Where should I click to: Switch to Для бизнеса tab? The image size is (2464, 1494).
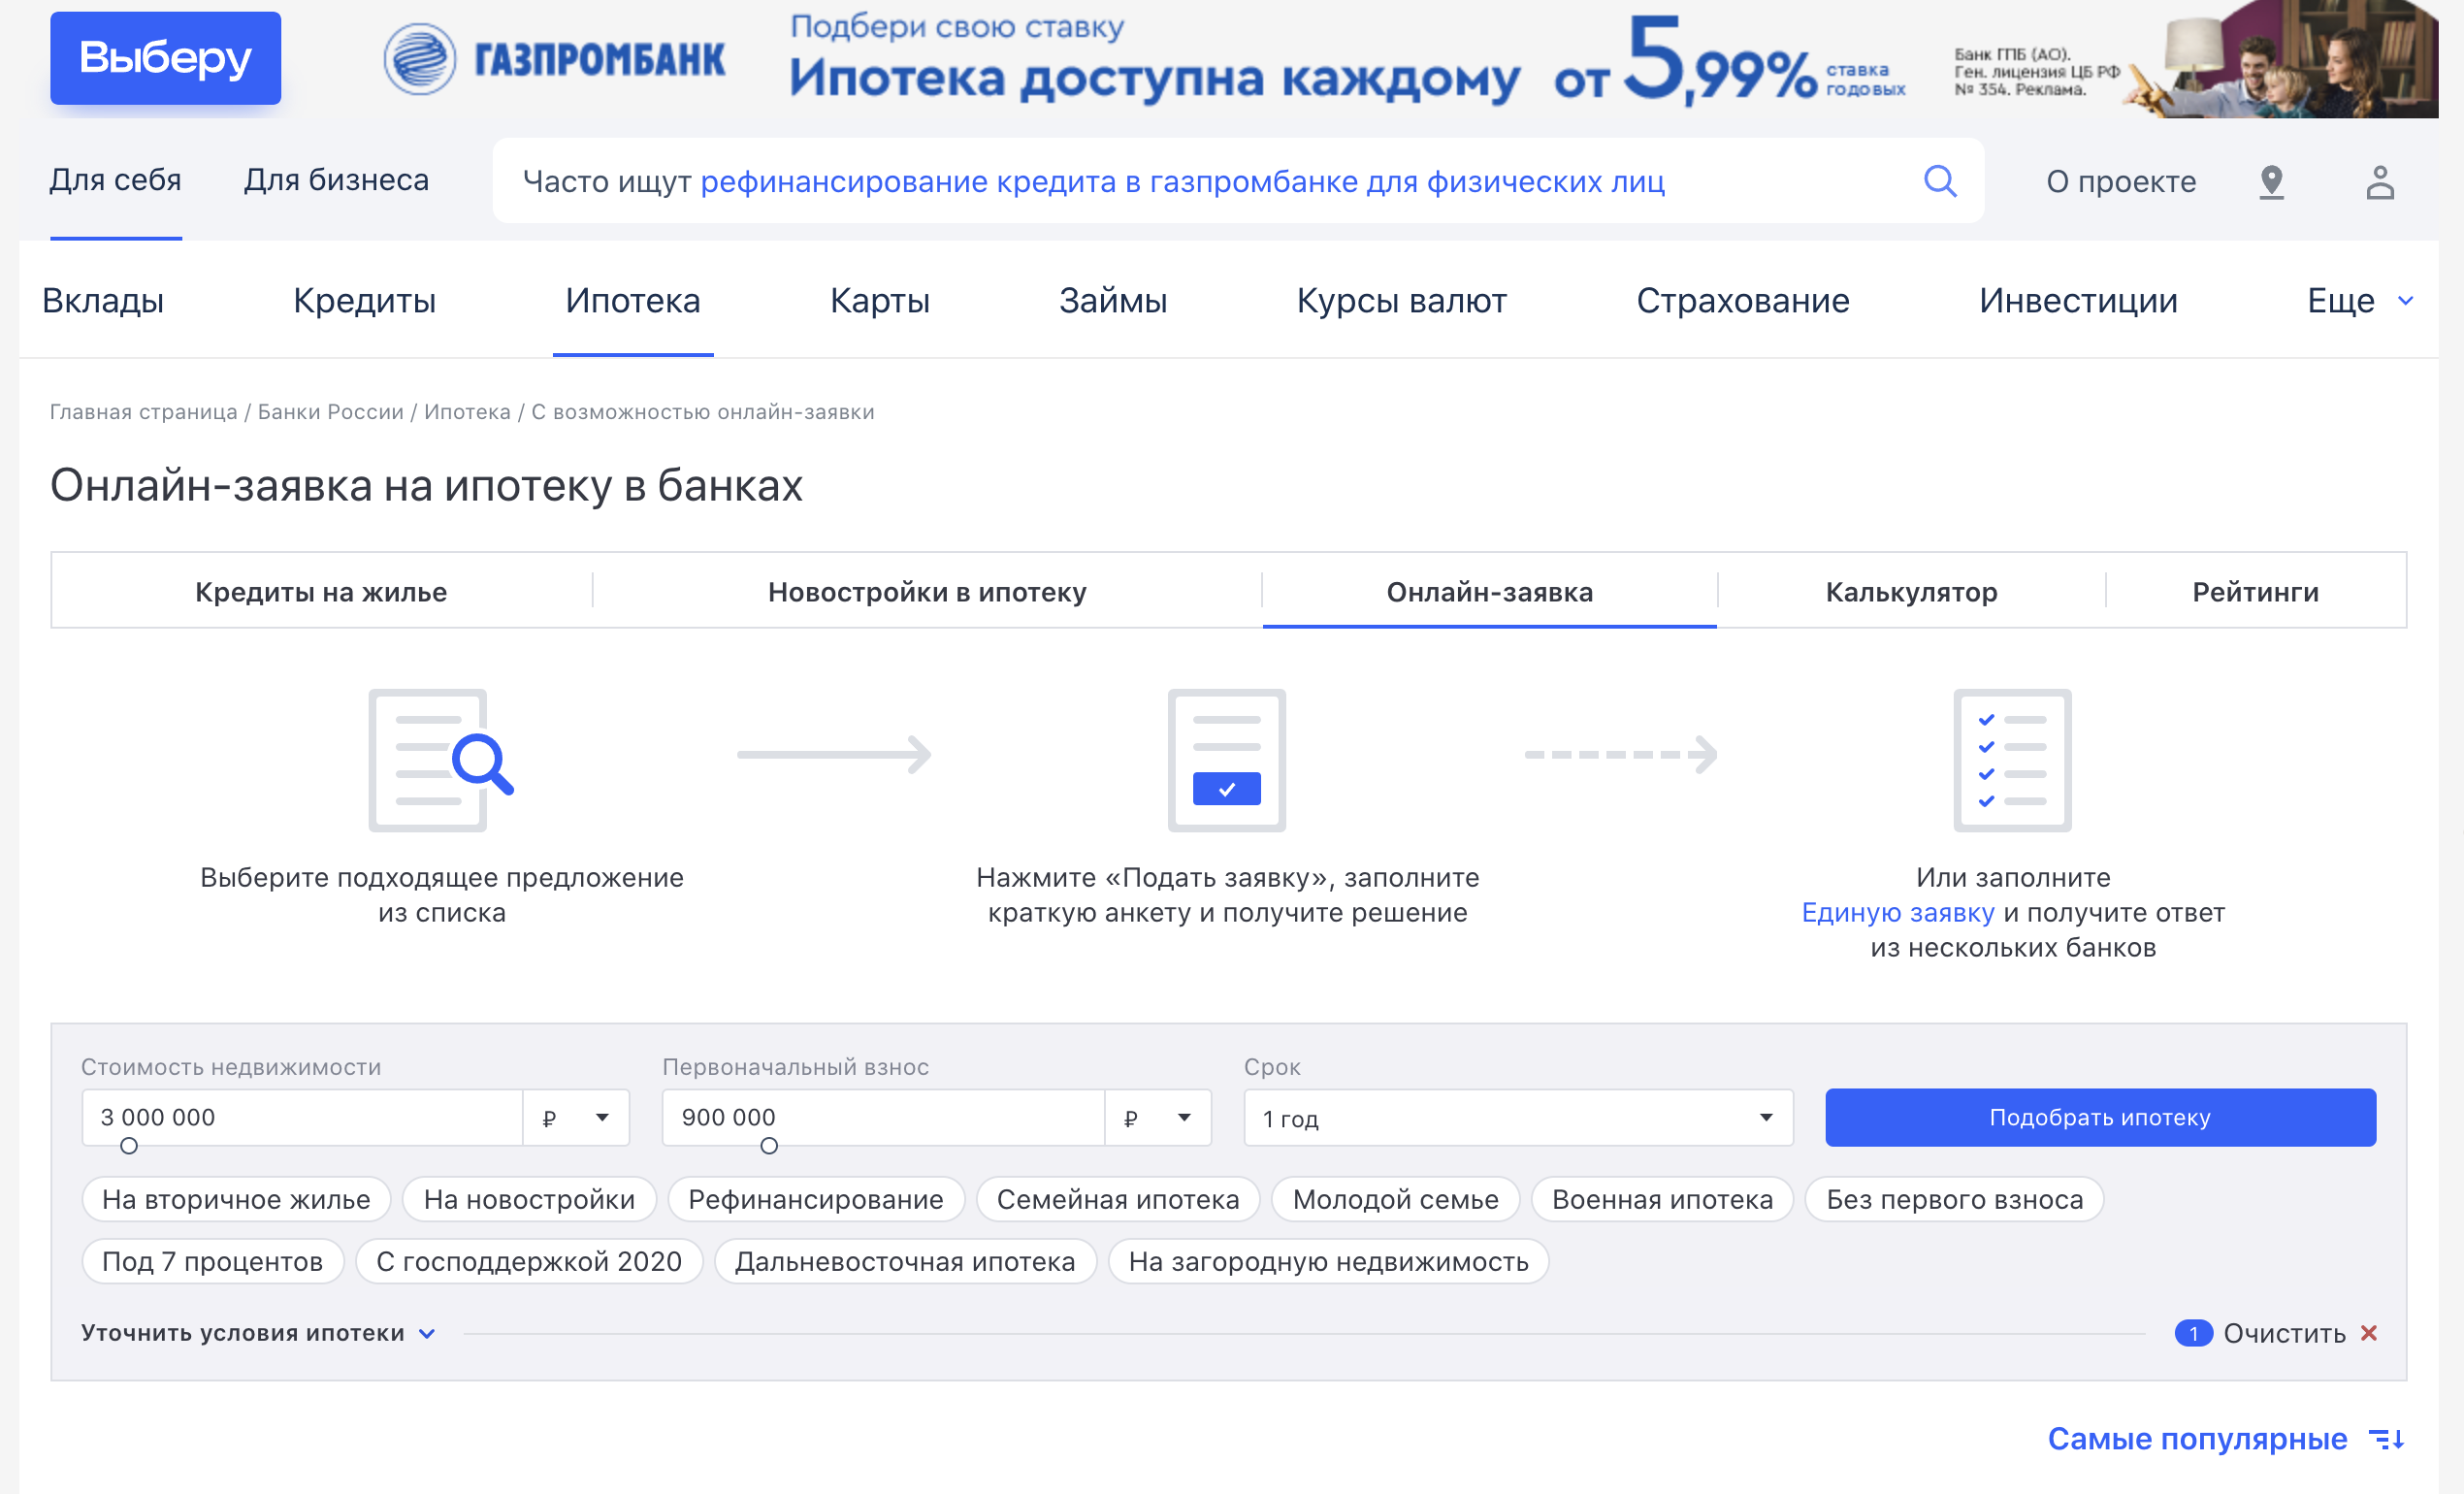tap(336, 180)
